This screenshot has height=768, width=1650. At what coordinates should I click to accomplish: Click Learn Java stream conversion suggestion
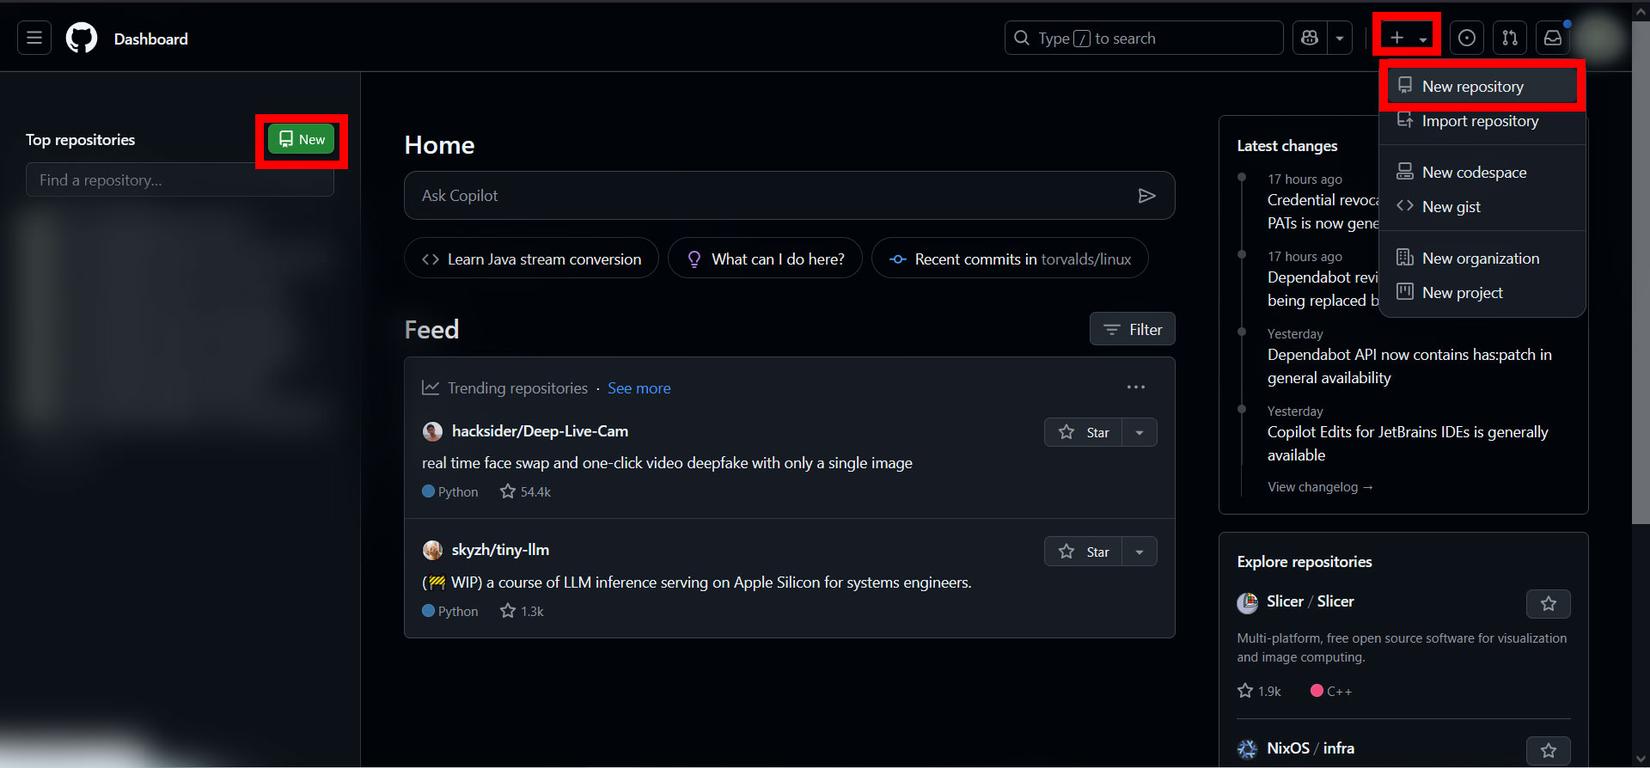click(x=532, y=259)
